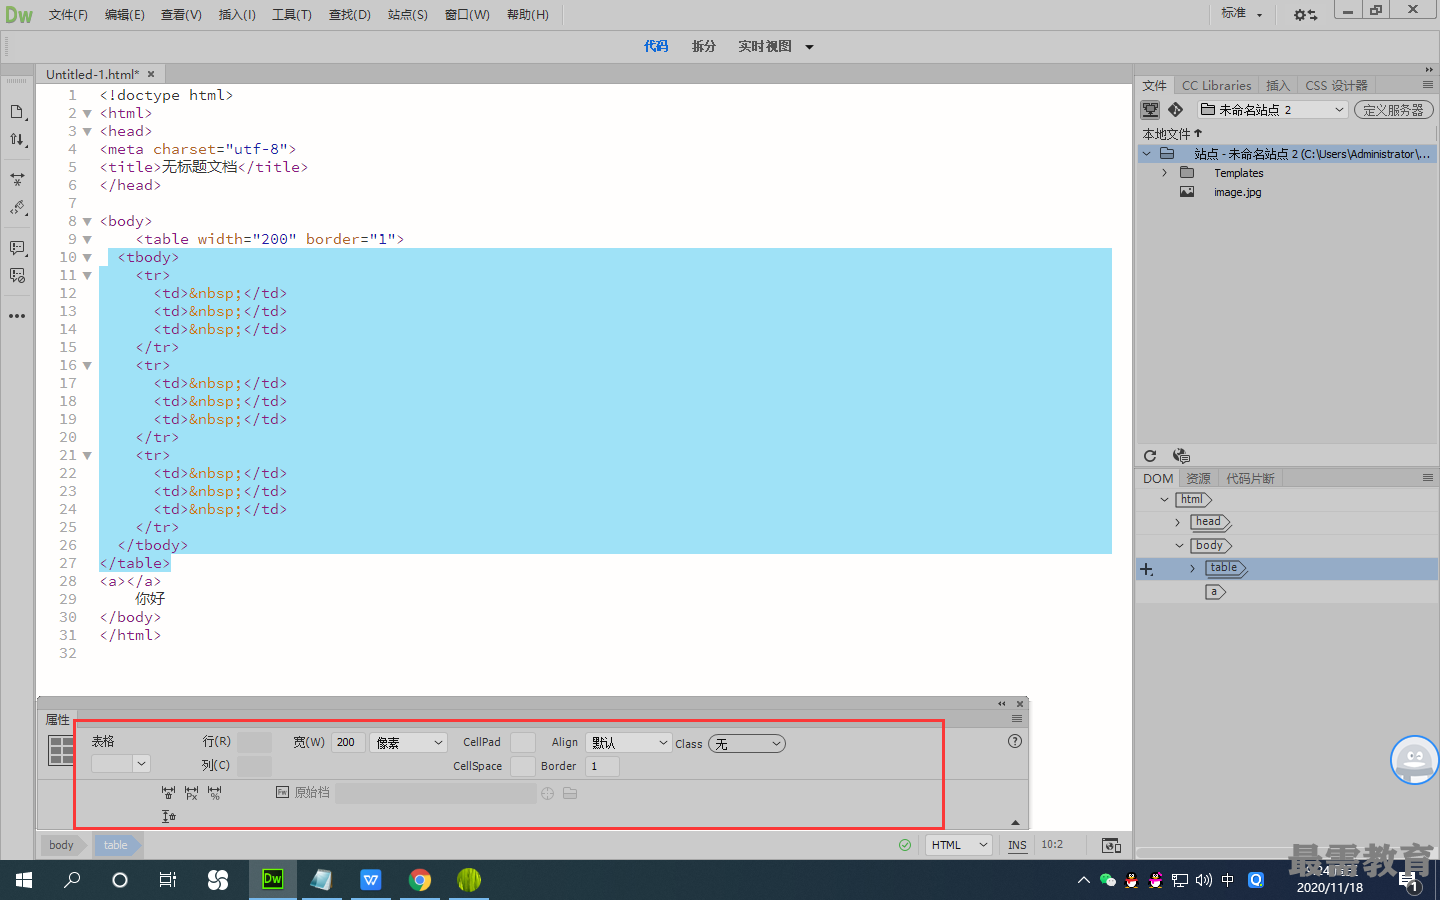Click the CellPad input field

pos(523,742)
